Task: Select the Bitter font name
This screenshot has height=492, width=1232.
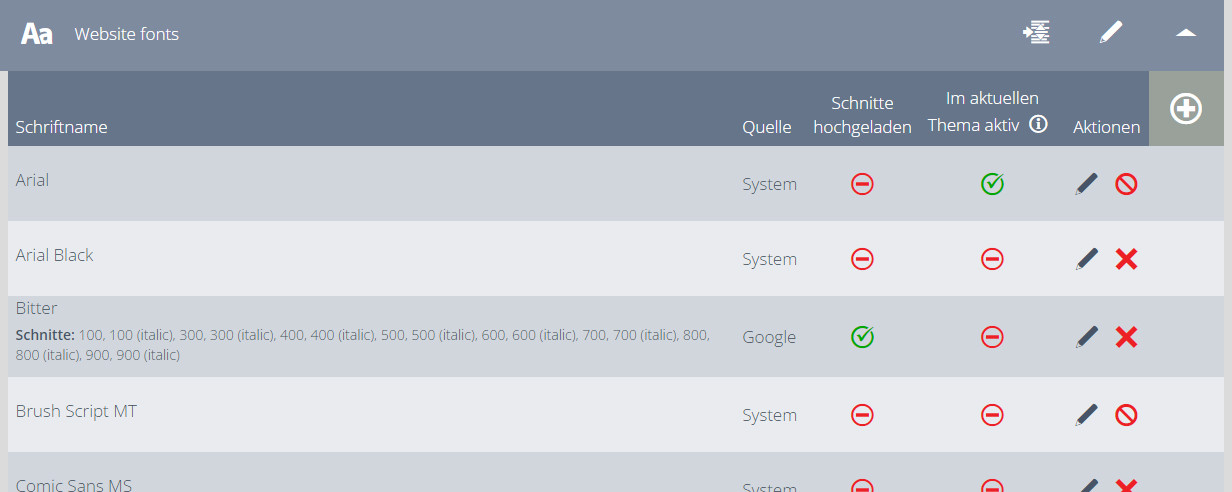Action: [36, 308]
